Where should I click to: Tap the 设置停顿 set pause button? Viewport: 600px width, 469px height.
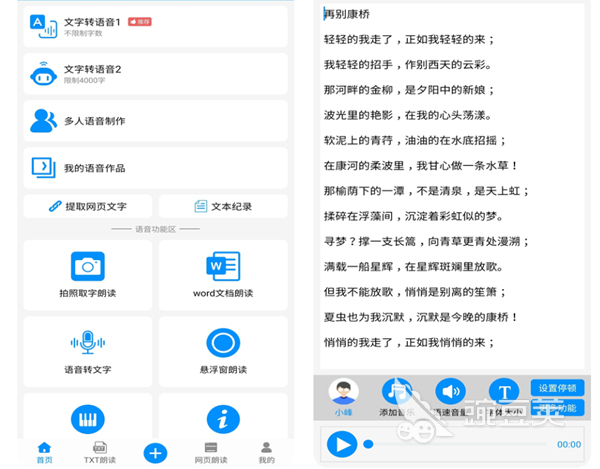pyautogui.click(x=558, y=388)
